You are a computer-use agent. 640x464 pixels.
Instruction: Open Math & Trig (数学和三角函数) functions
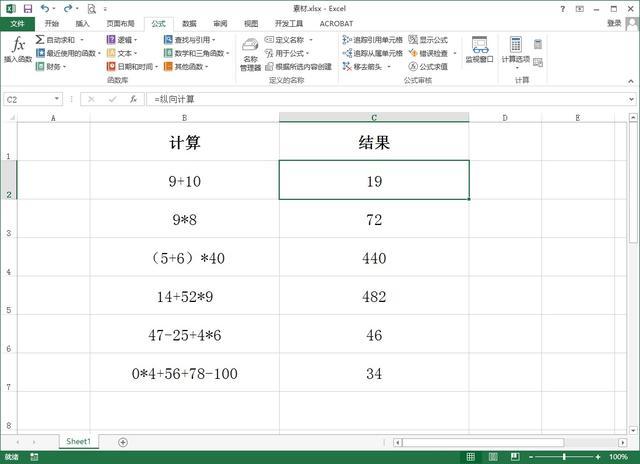(x=197, y=53)
